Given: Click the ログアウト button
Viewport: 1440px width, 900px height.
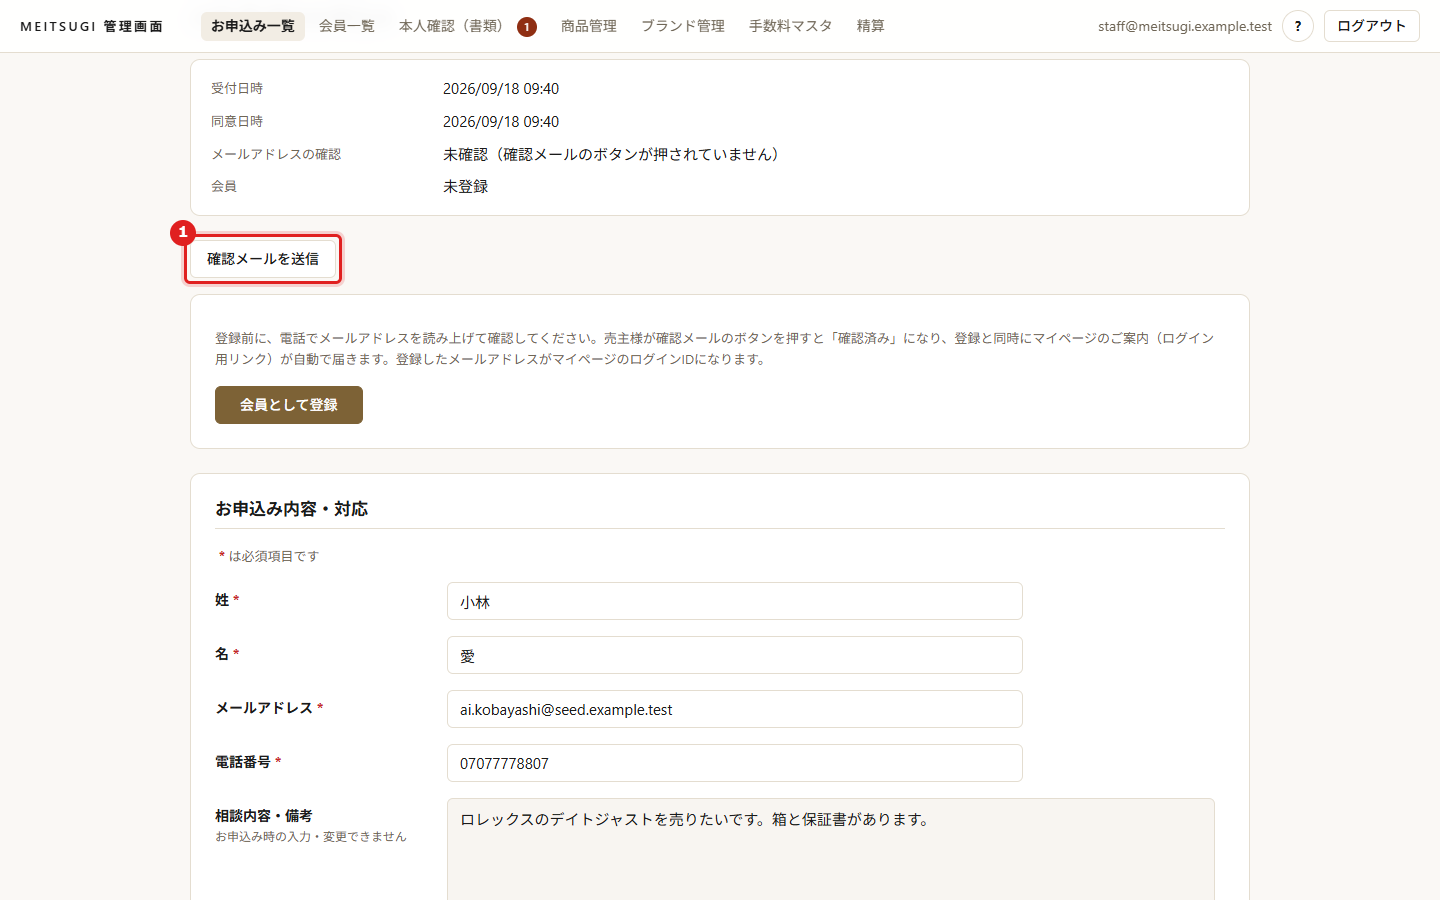Looking at the screenshot, I should (x=1372, y=26).
